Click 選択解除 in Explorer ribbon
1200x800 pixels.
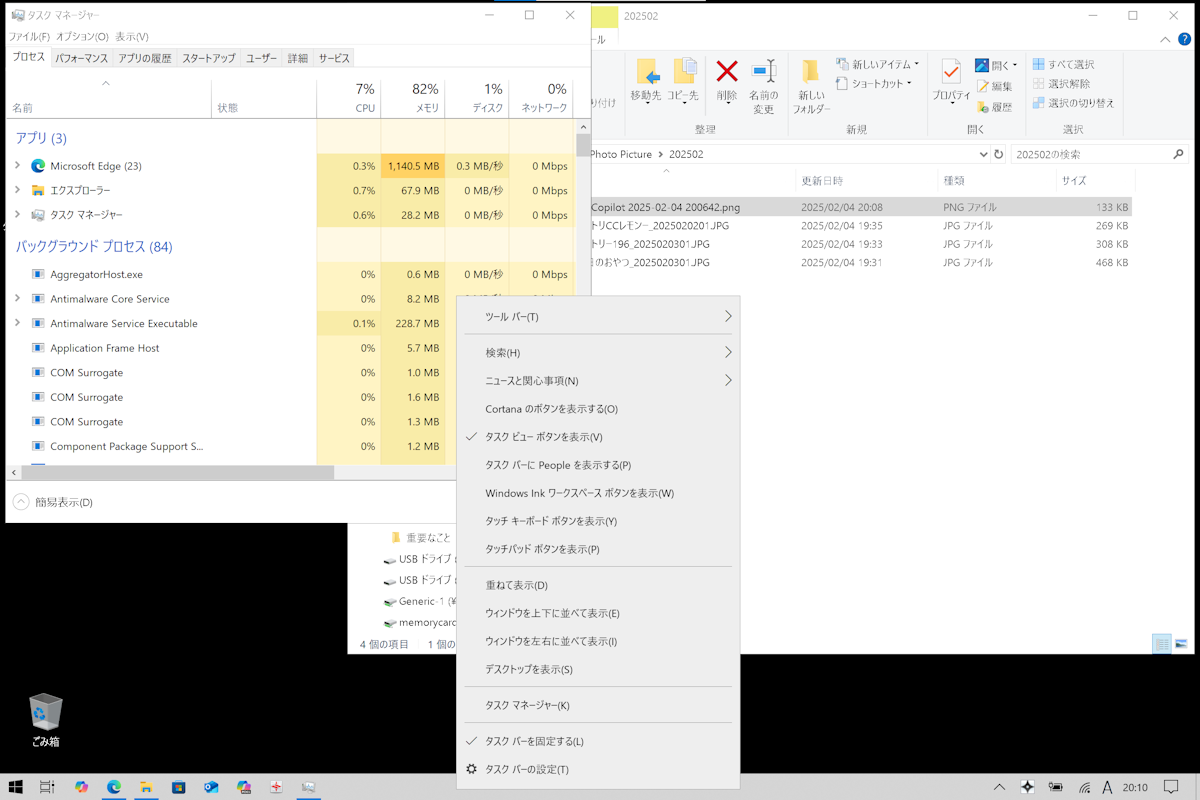[x=1062, y=83]
